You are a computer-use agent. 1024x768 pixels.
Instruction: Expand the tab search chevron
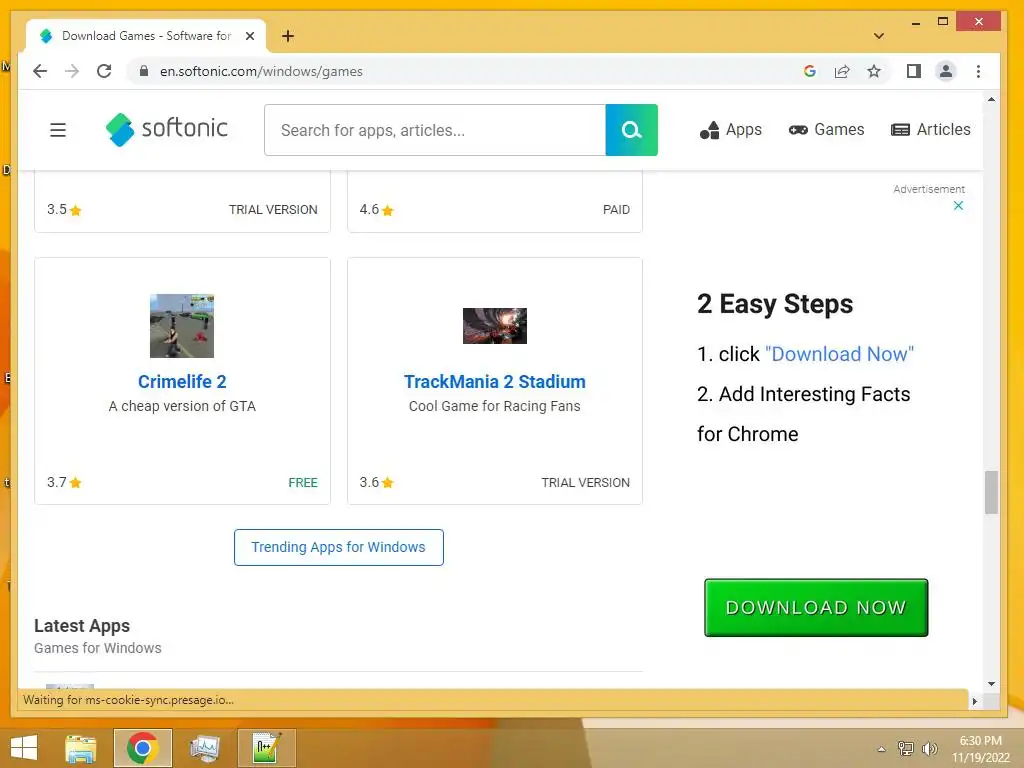tap(879, 36)
